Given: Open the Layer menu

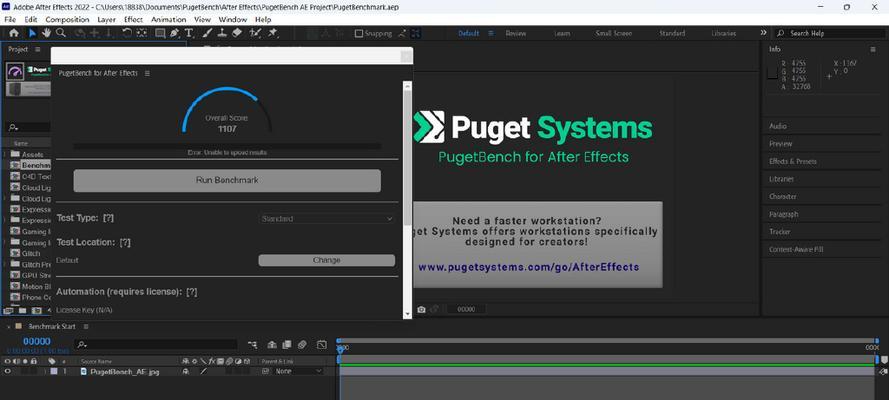Looking at the screenshot, I should 107,19.
